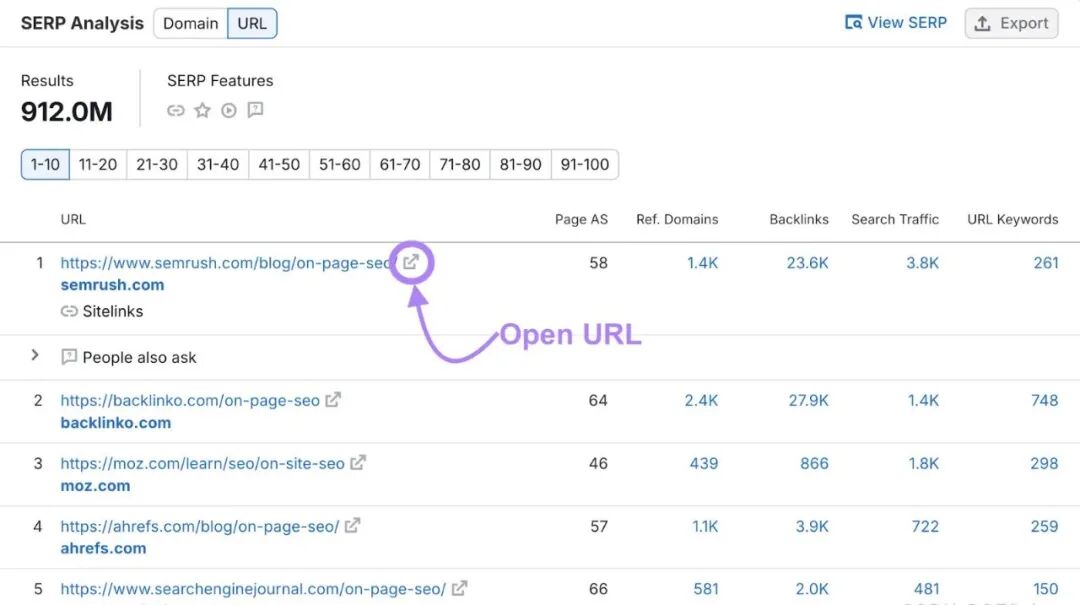The image size is (1080, 605).
Task: Click the ahrefs.com domain link
Action: [x=103, y=548]
